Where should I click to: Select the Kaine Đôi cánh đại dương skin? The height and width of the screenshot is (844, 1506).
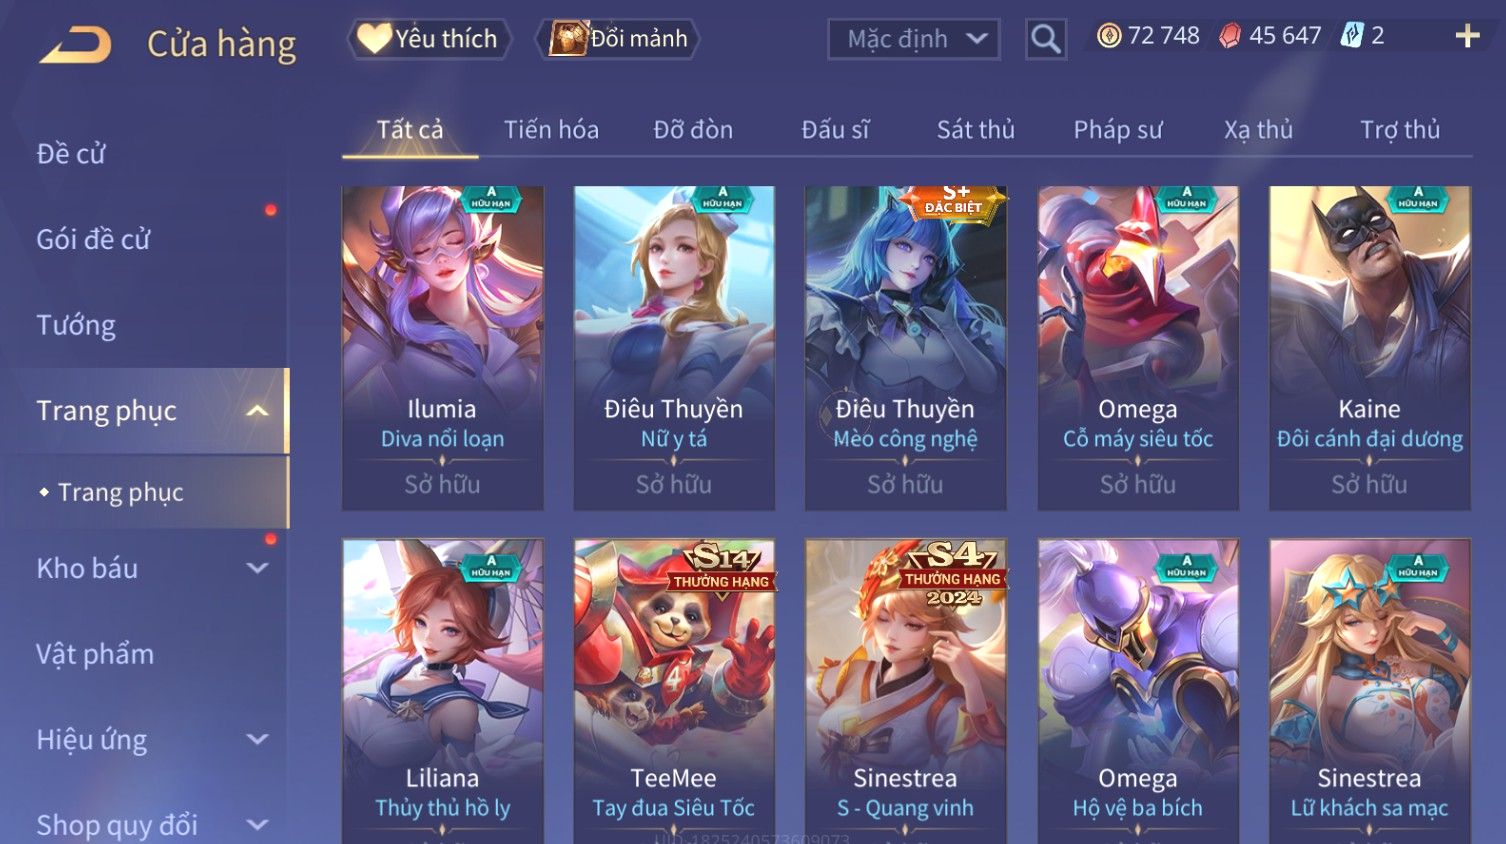tap(1369, 348)
